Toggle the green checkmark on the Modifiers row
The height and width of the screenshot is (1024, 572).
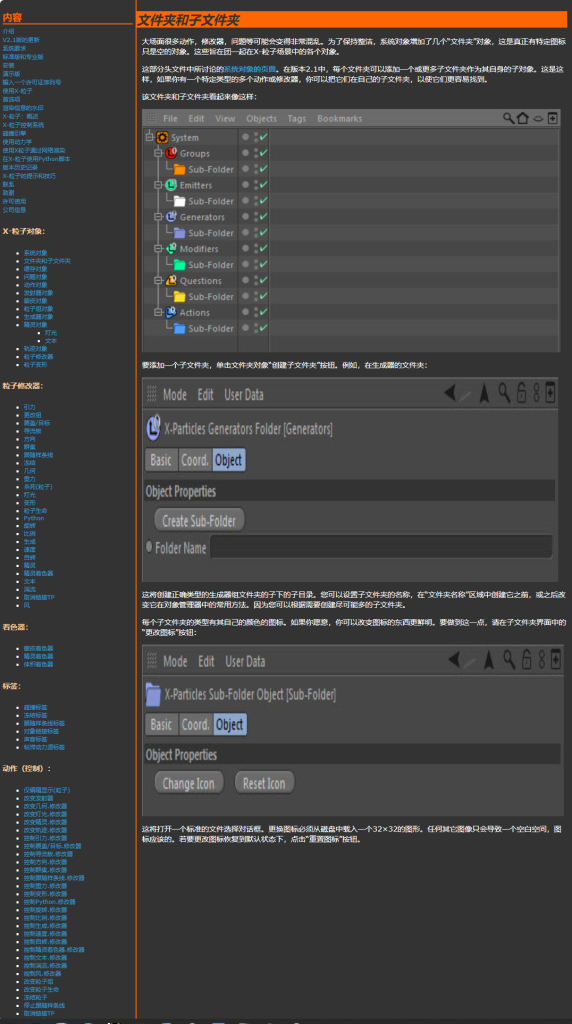point(264,249)
